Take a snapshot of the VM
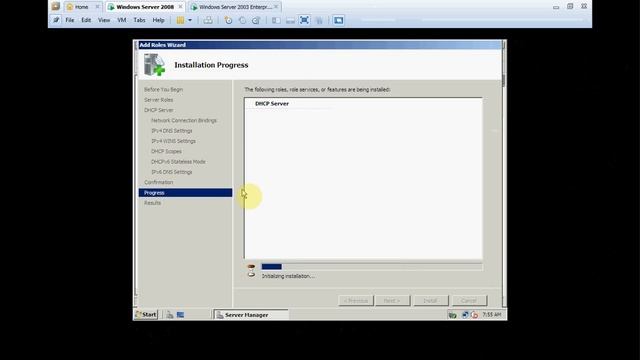Image resolution: width=640 pixels, height=360 pixels. [228, 20]
